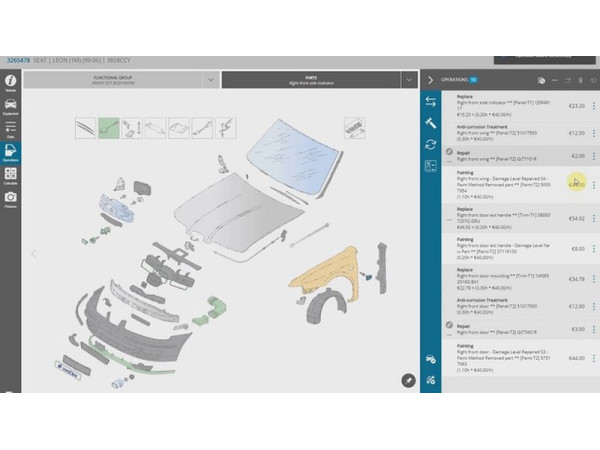Viewport: 600px width, 450px height.
Task: Select the Calculate icon in left sidebar
Action: point(10,176)
